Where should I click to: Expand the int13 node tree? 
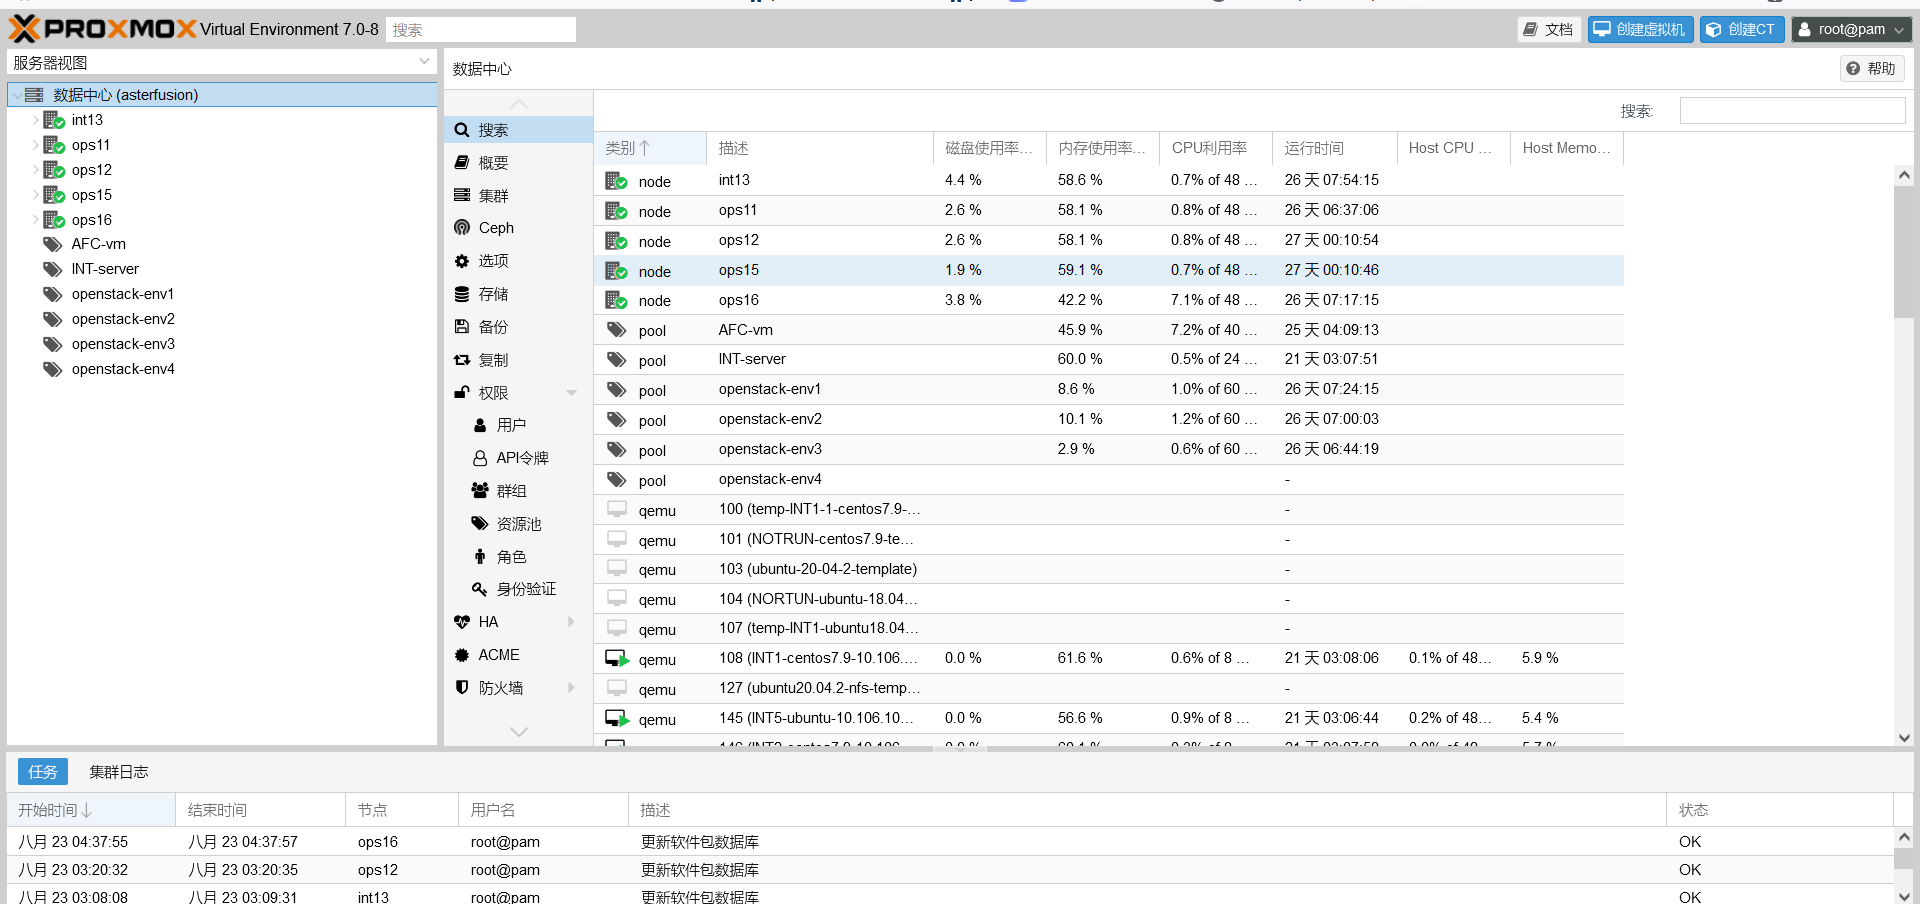coord(35,120)
